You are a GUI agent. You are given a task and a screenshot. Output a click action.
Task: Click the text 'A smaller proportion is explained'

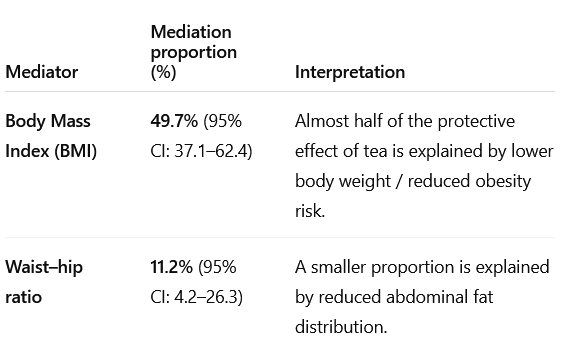[x=422, y=267]
